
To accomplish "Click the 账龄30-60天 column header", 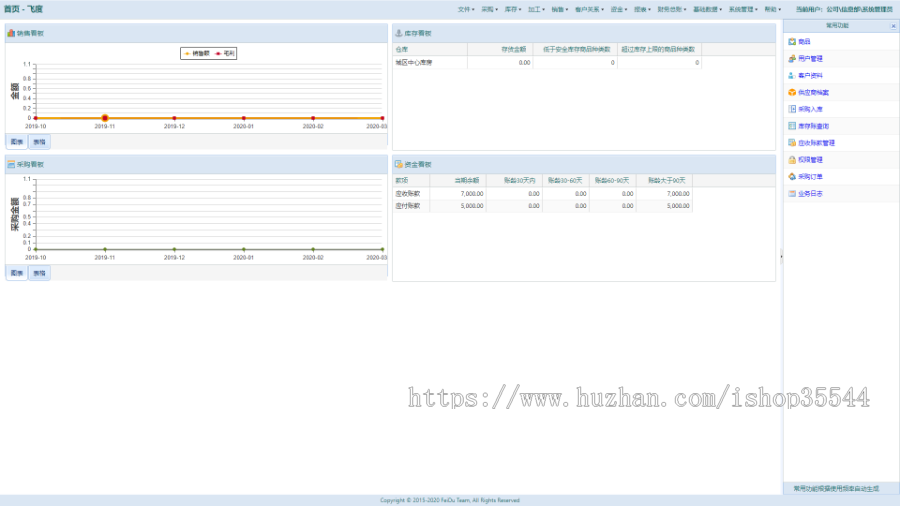I will click(566, 181).
